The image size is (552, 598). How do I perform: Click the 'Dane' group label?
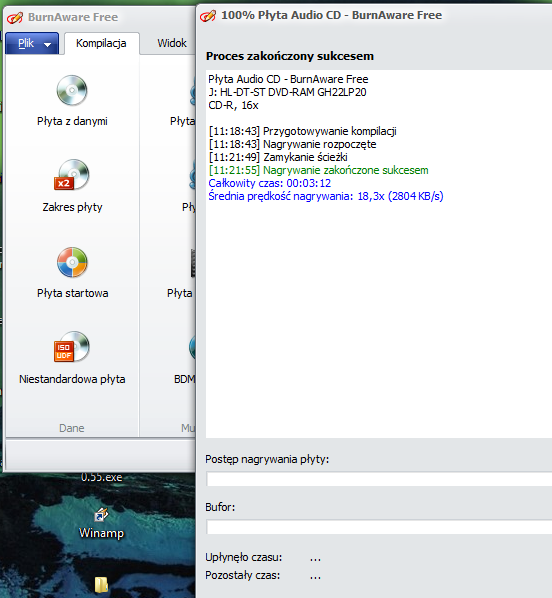tap(72, 428)
